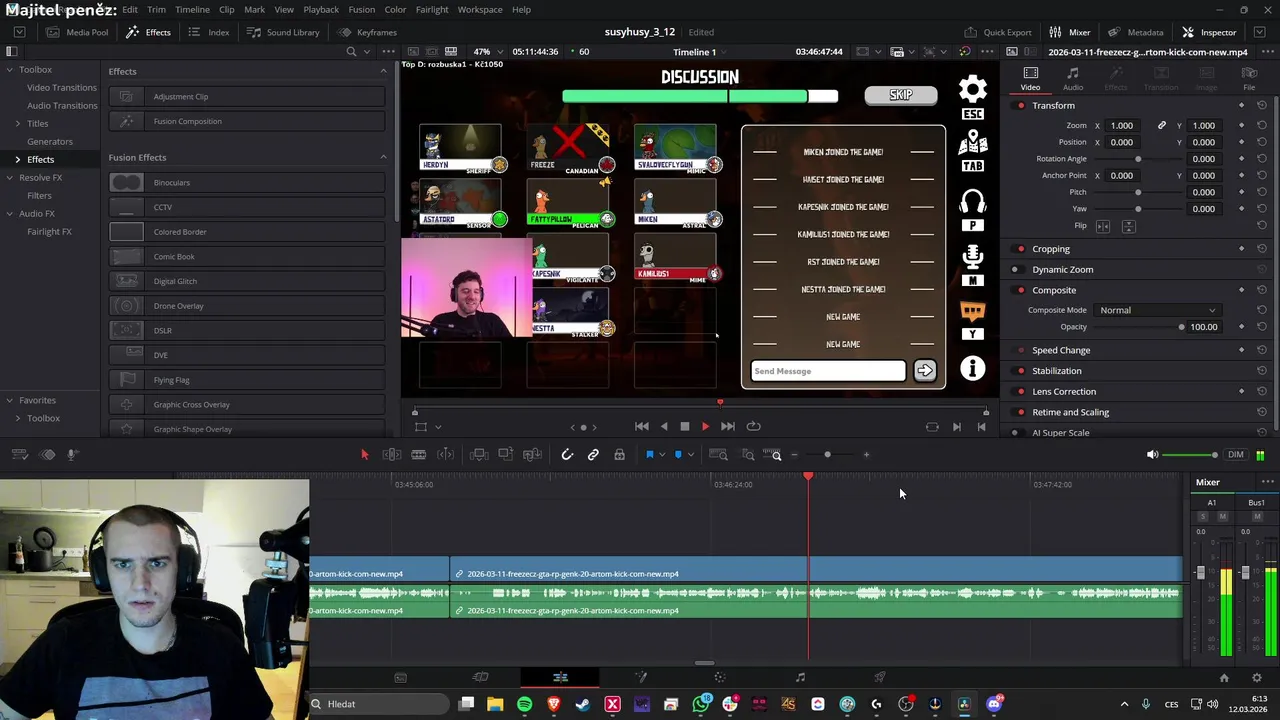Adjust the Opacity slider
The height and width of the screenshot is (720, 1280).
coord(1138,327)
